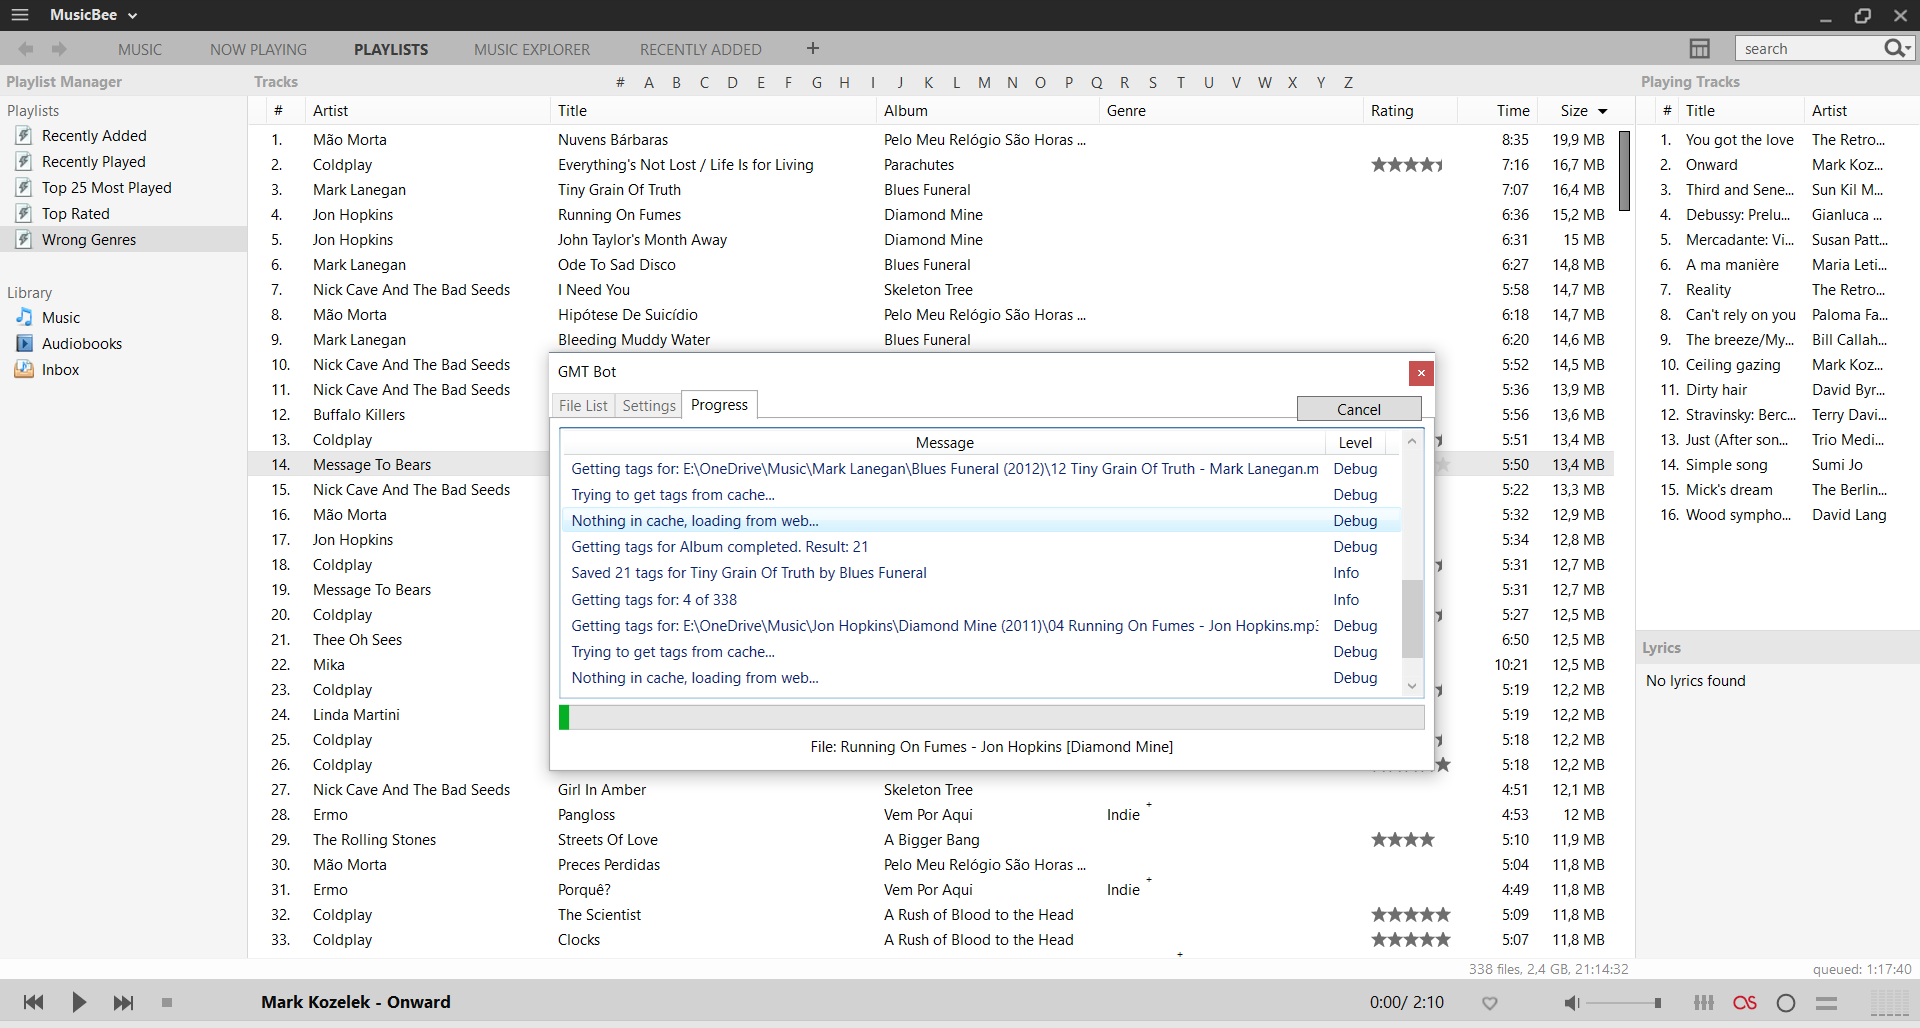Cancel the GMT Bot tagging process
Image resolution: width=1920 pixels, height=1028 pixels.
click(x=1359, y=409)
